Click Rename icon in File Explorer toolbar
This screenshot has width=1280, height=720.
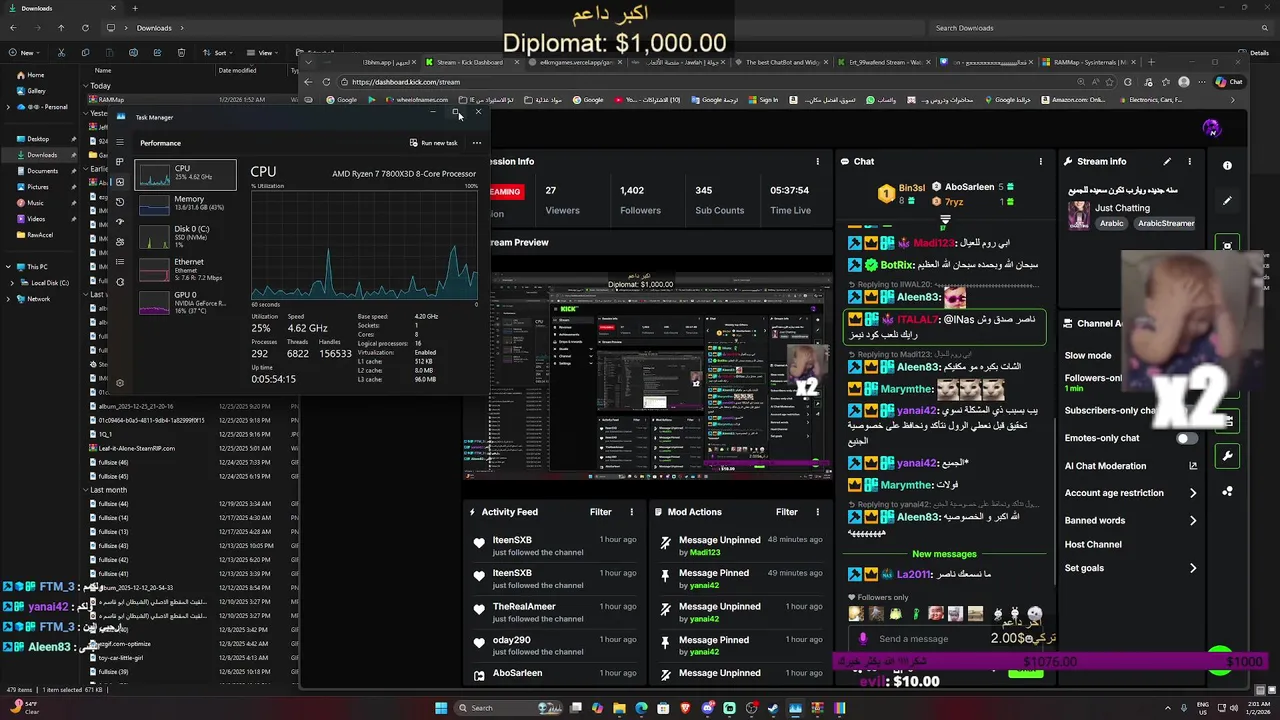click(x=133, y=52)
